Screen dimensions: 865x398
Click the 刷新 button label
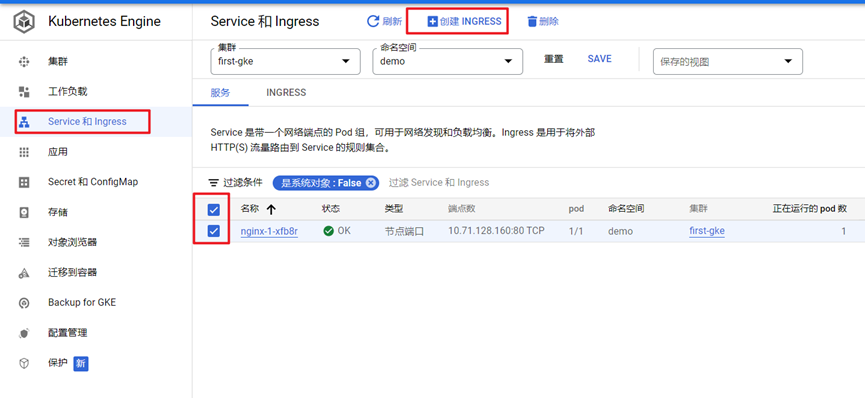tap(392, 22)
